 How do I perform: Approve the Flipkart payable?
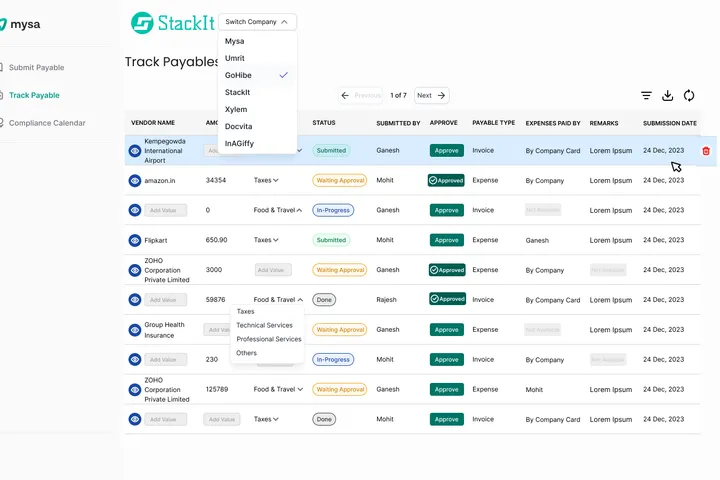point(446,240)
